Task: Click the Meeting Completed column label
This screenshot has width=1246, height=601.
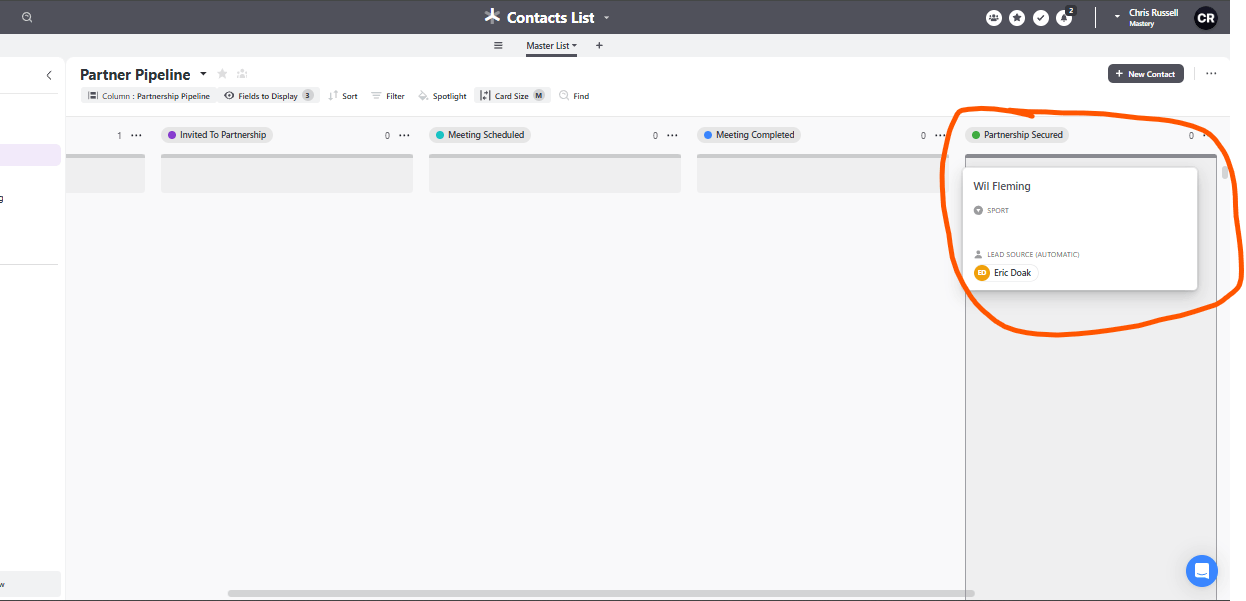Action: coord(749,135)
